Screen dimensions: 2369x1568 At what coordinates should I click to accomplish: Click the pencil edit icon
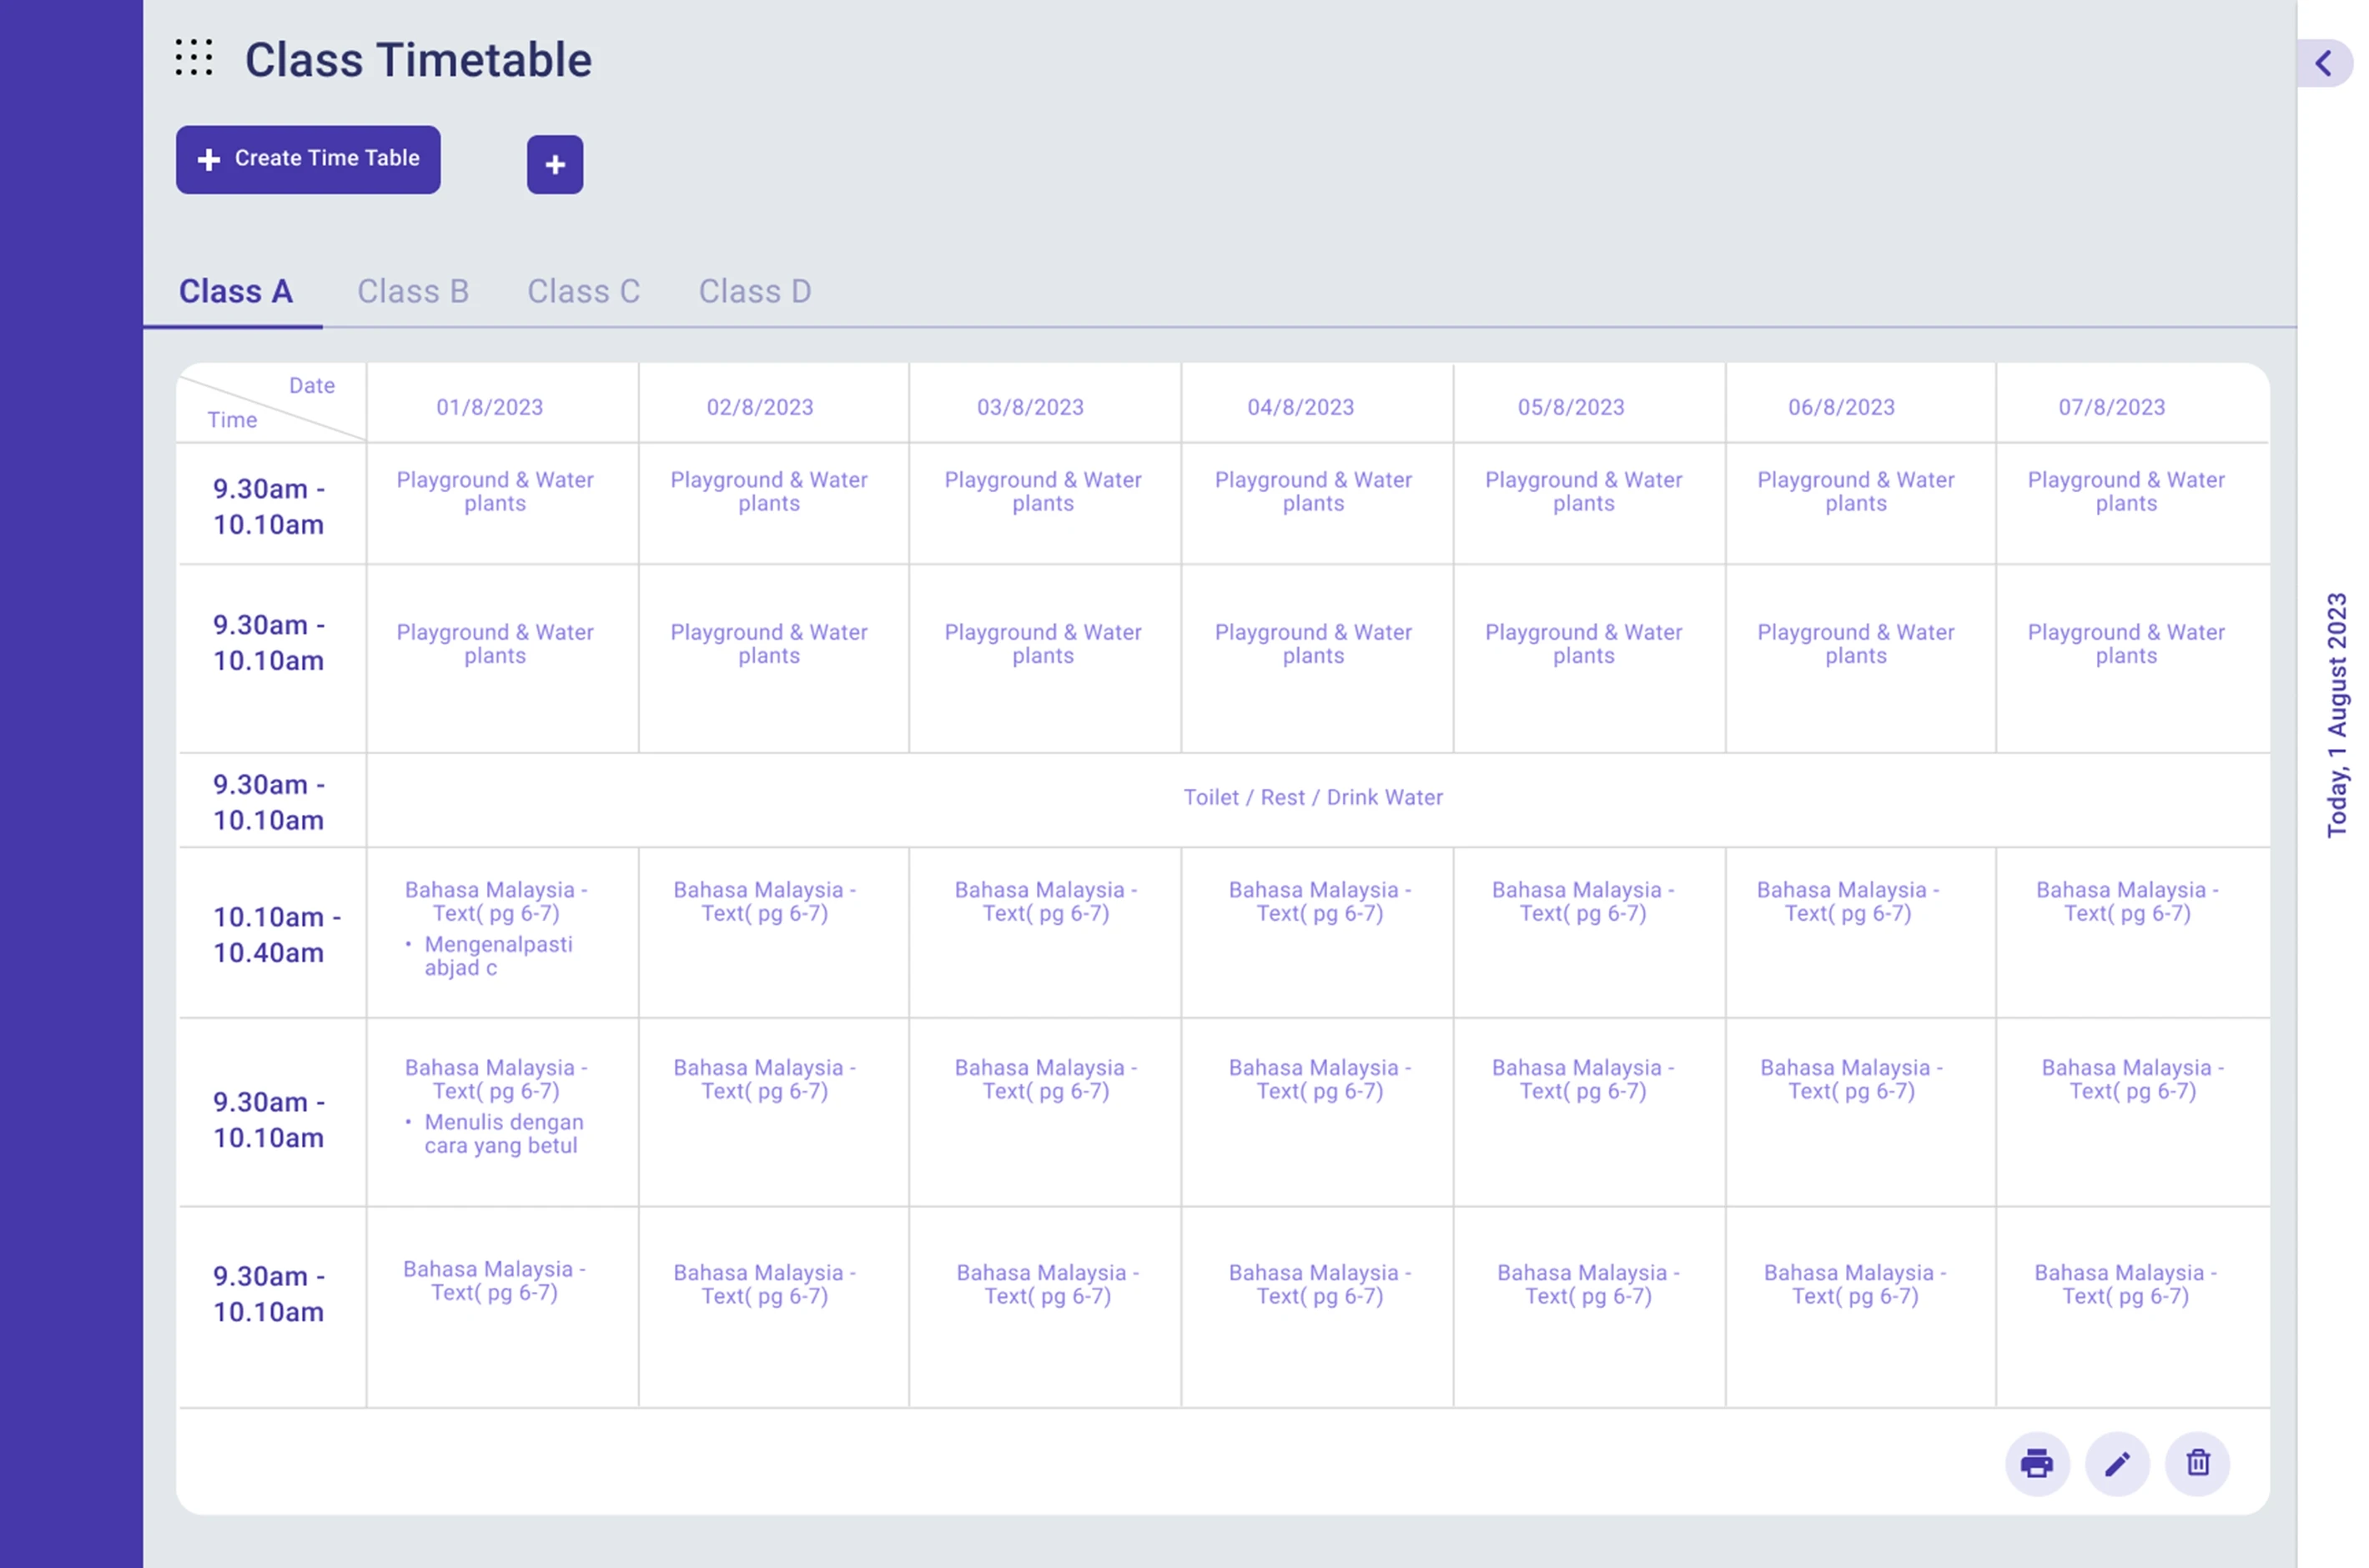tap(2117, 1464)
